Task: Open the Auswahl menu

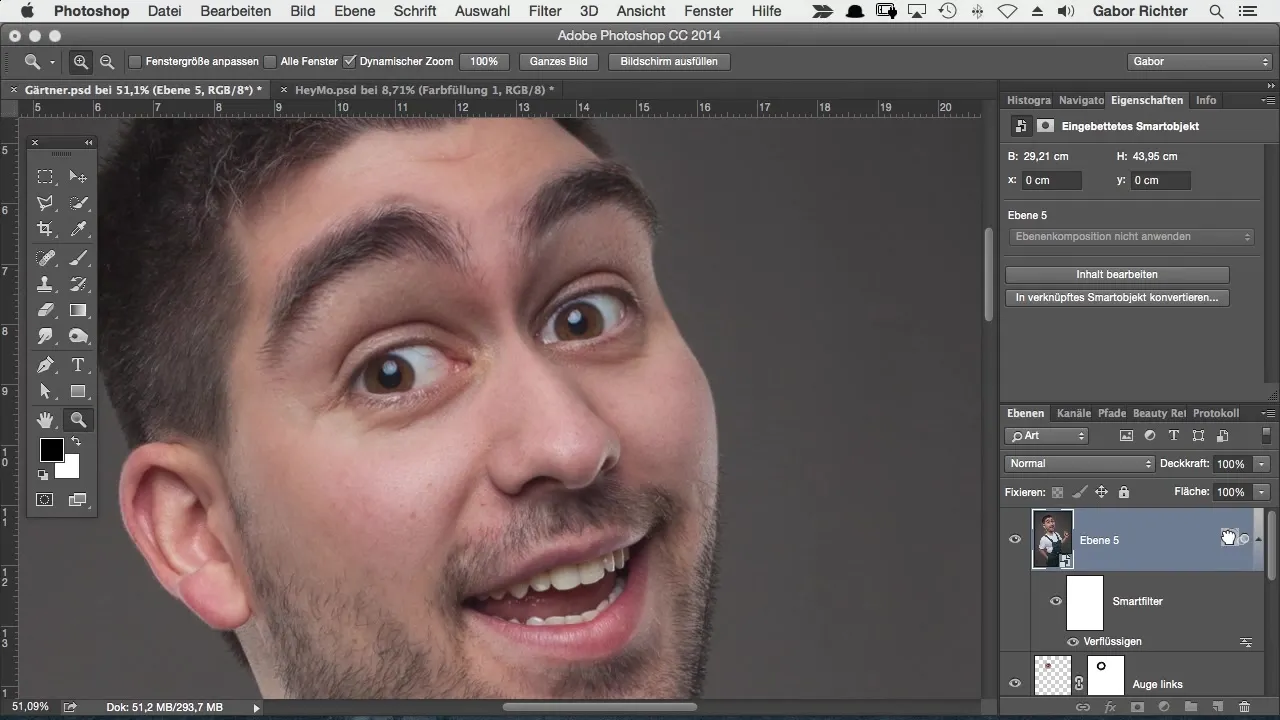Action: point(482,11)
